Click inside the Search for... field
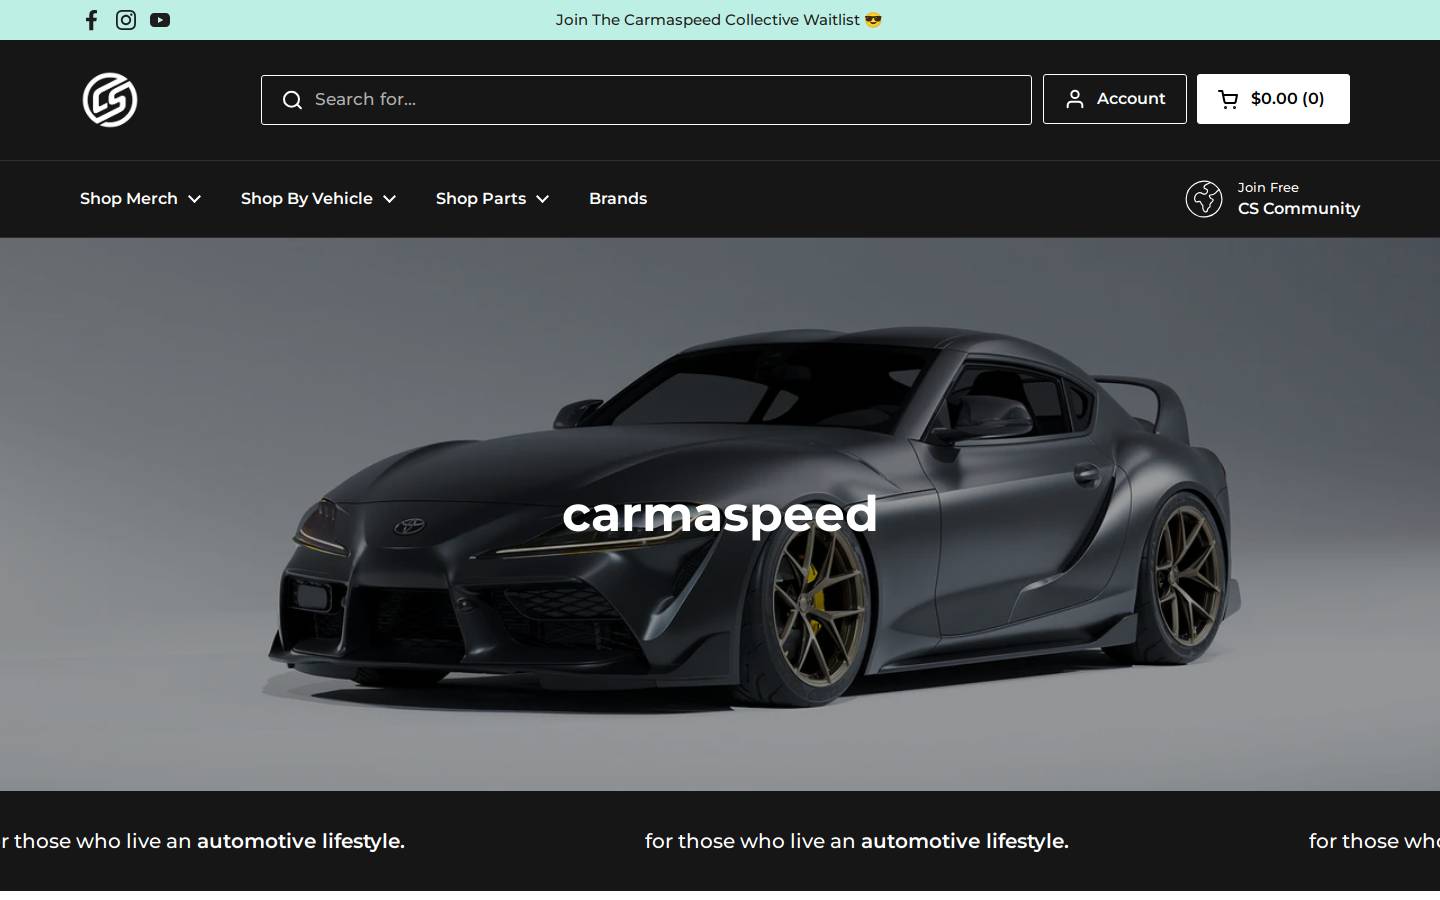 point(646,100)
